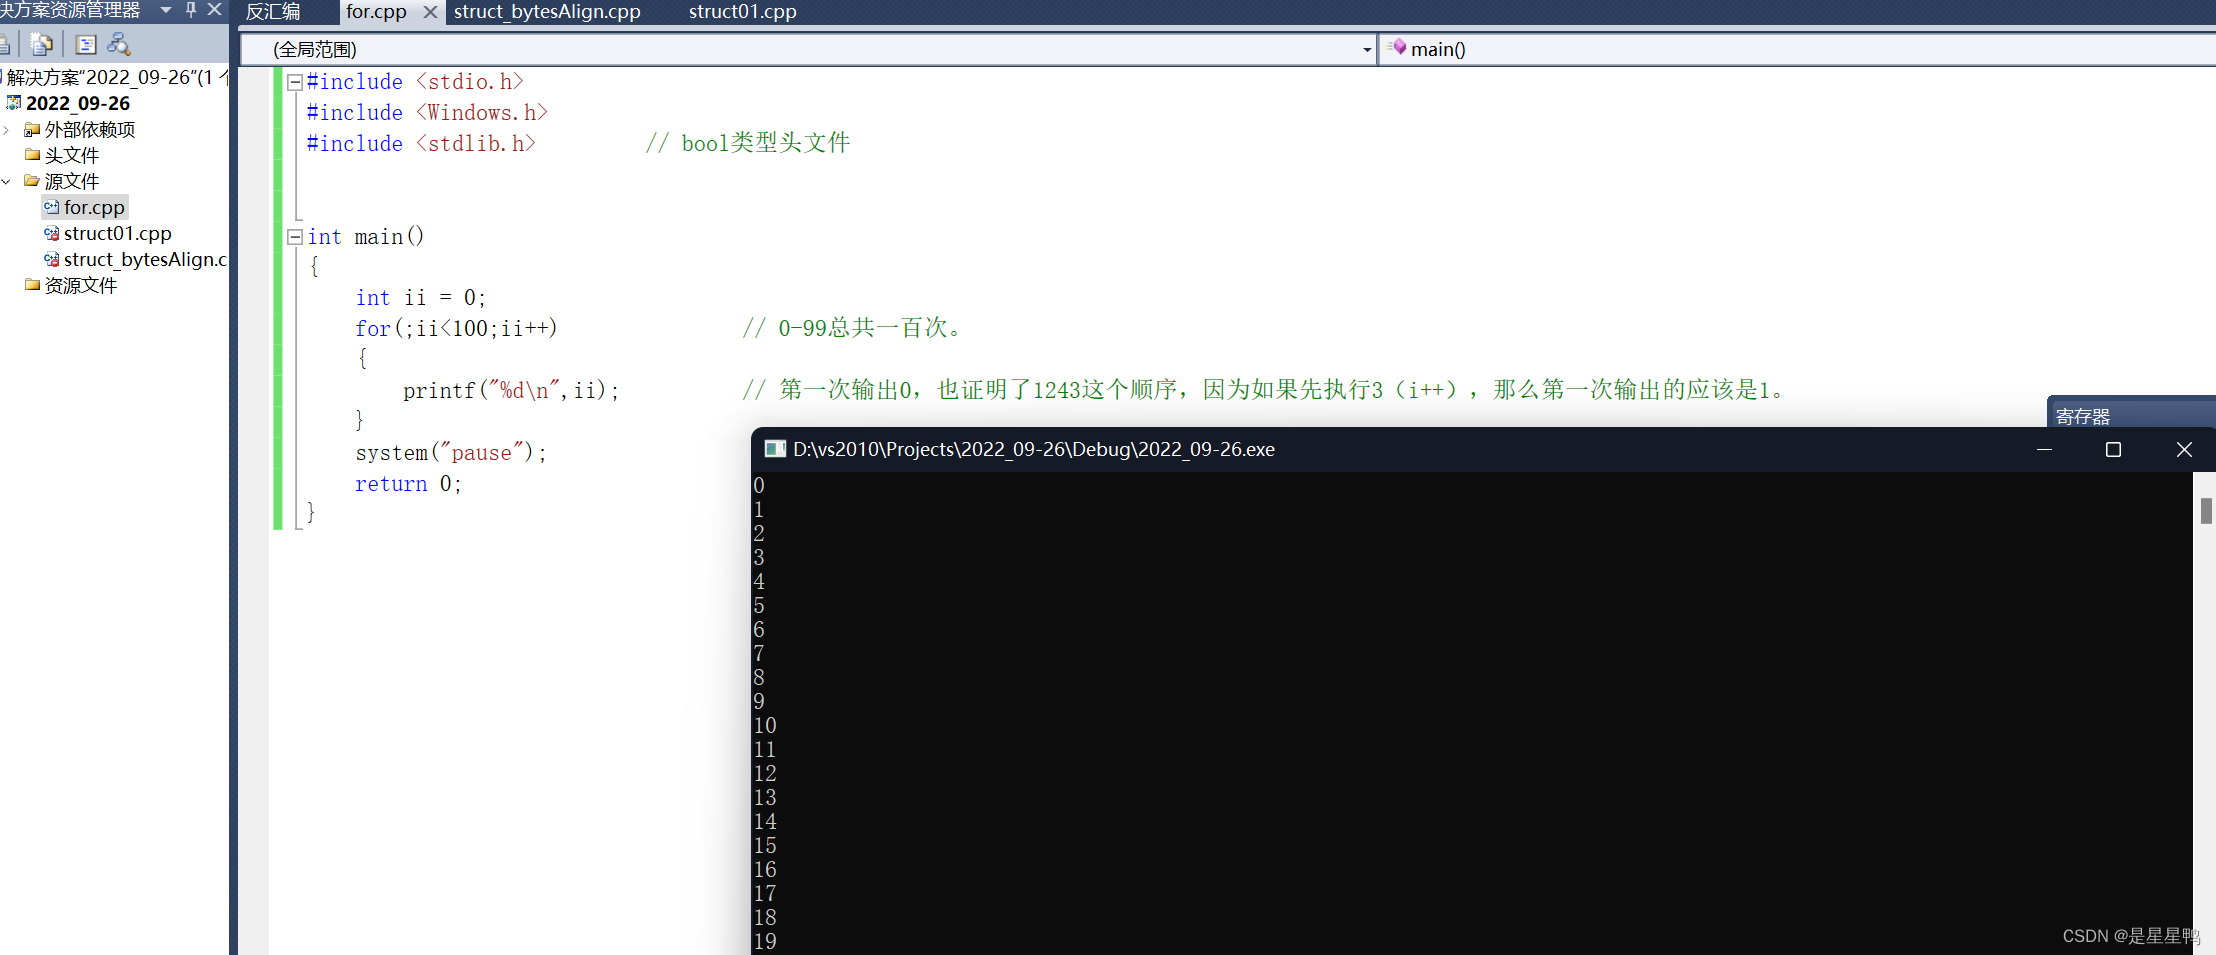
Task: Close the for.cpp editor tab
Action: click(430, 12)
